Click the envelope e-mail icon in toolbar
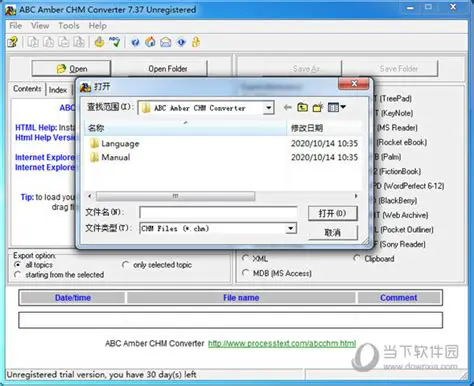Image resolution: width=474 pixels, height=386 pixels. point(166,42)
